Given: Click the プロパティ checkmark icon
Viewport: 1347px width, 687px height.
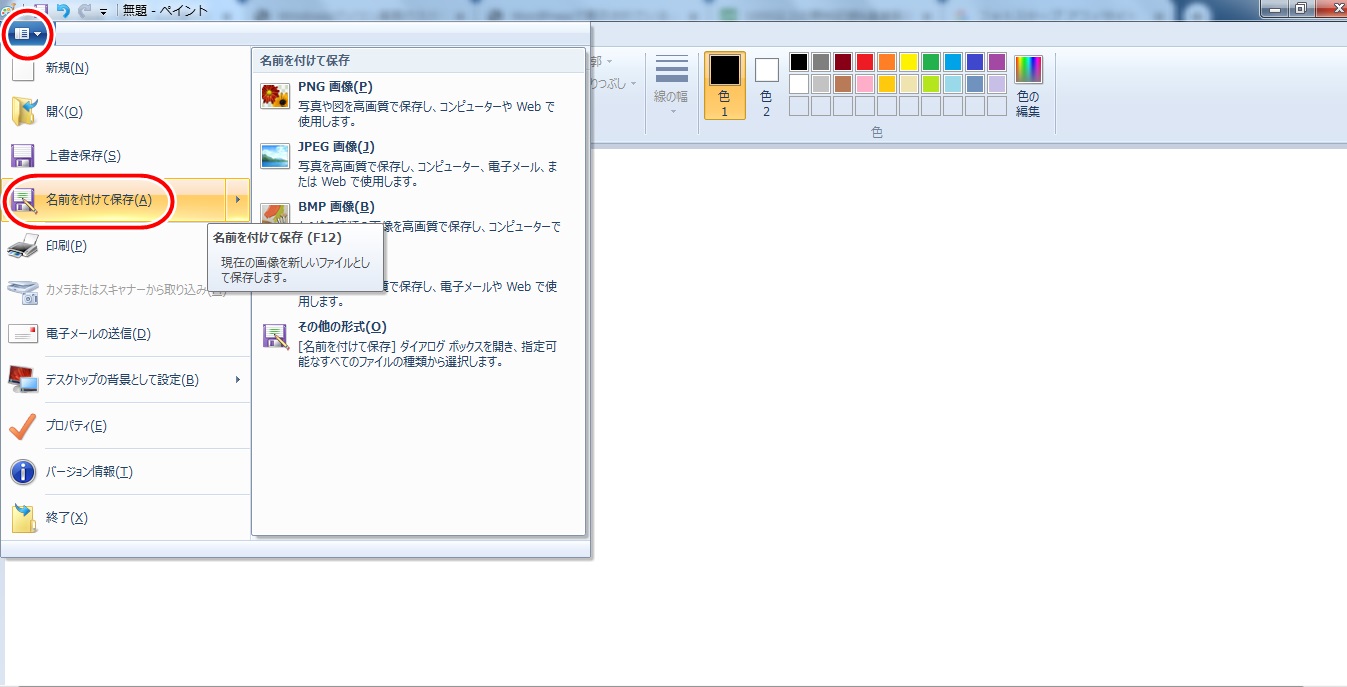Looking at the screenshot, I should point(23,426).
